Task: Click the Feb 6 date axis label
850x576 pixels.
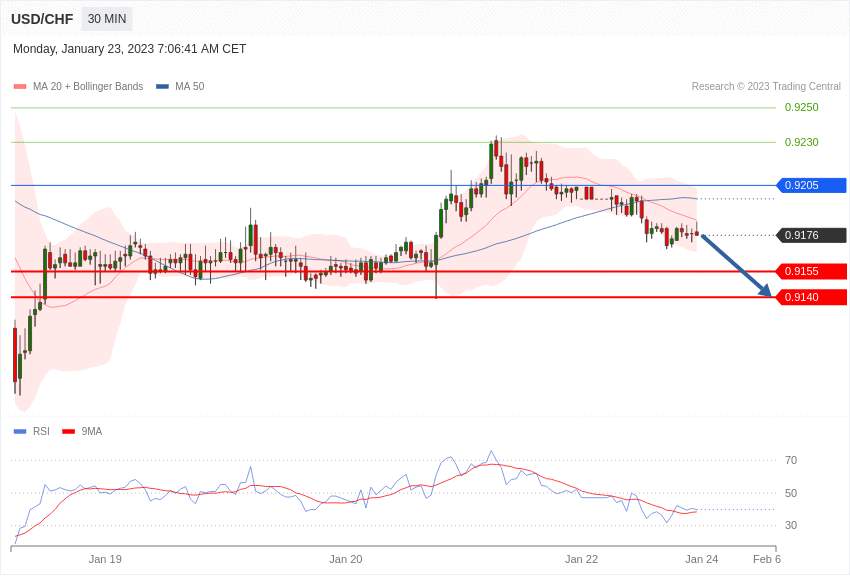Action: 767,559
